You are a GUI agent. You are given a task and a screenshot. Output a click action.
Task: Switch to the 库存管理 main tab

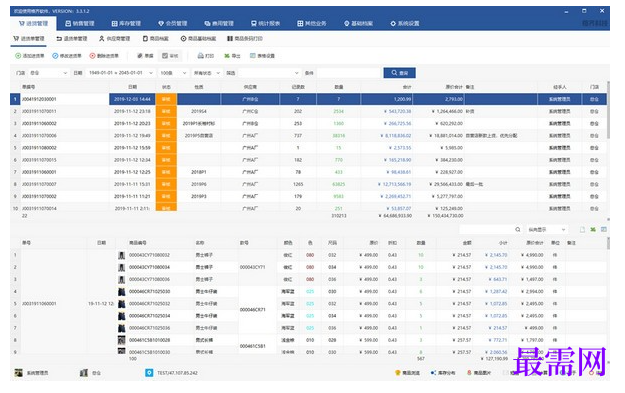click(x=126, y=24)
